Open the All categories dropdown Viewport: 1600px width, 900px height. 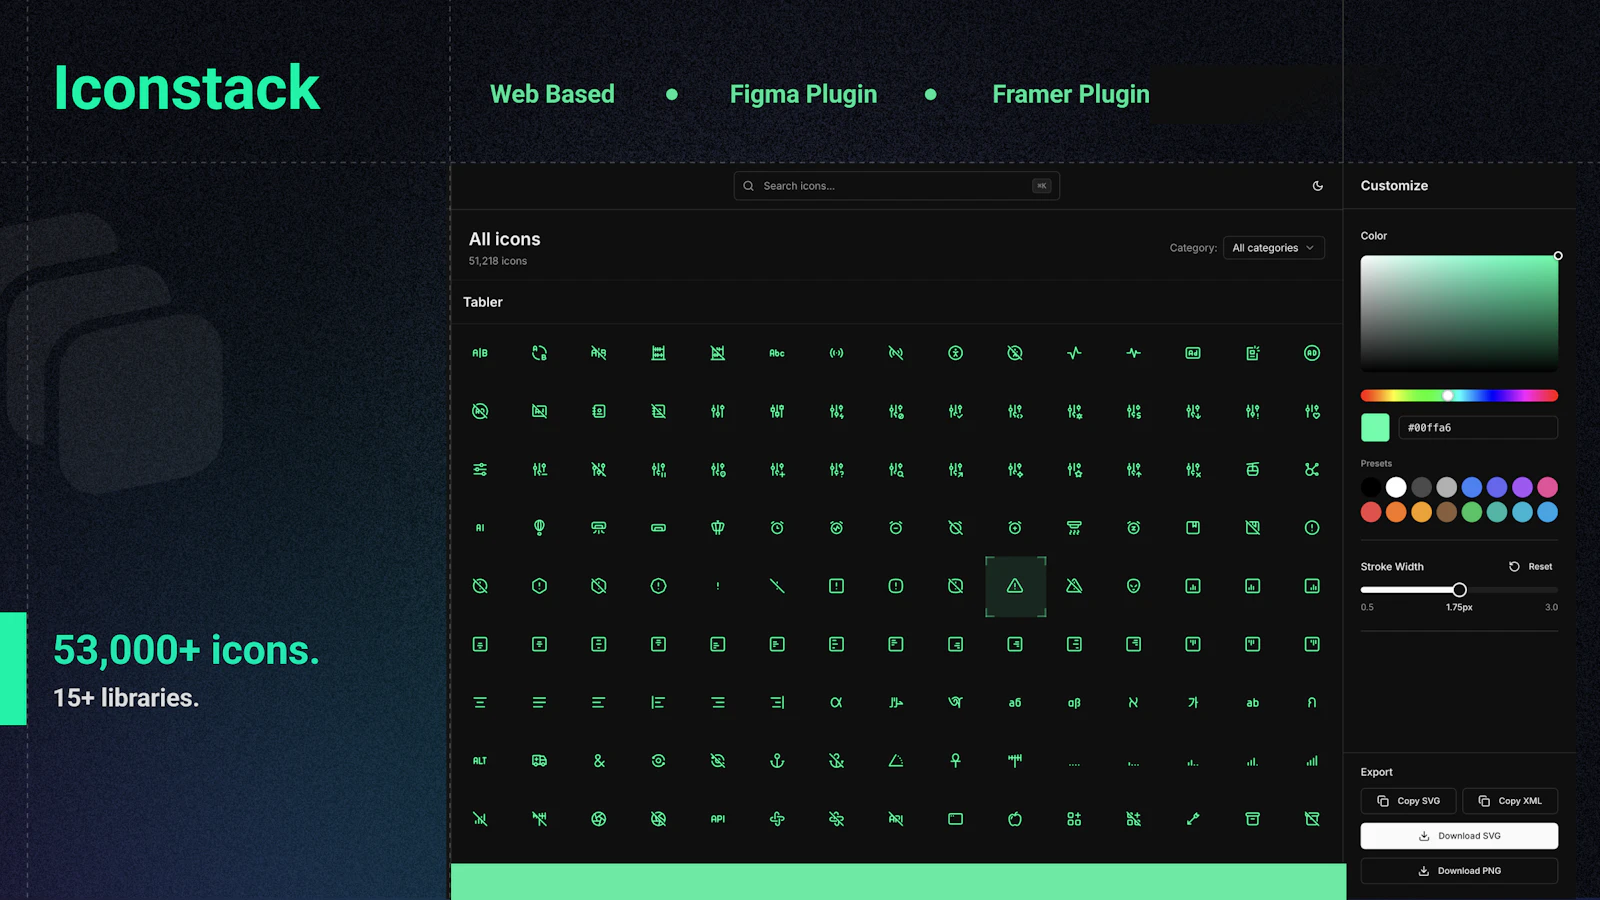point(1274,248)
